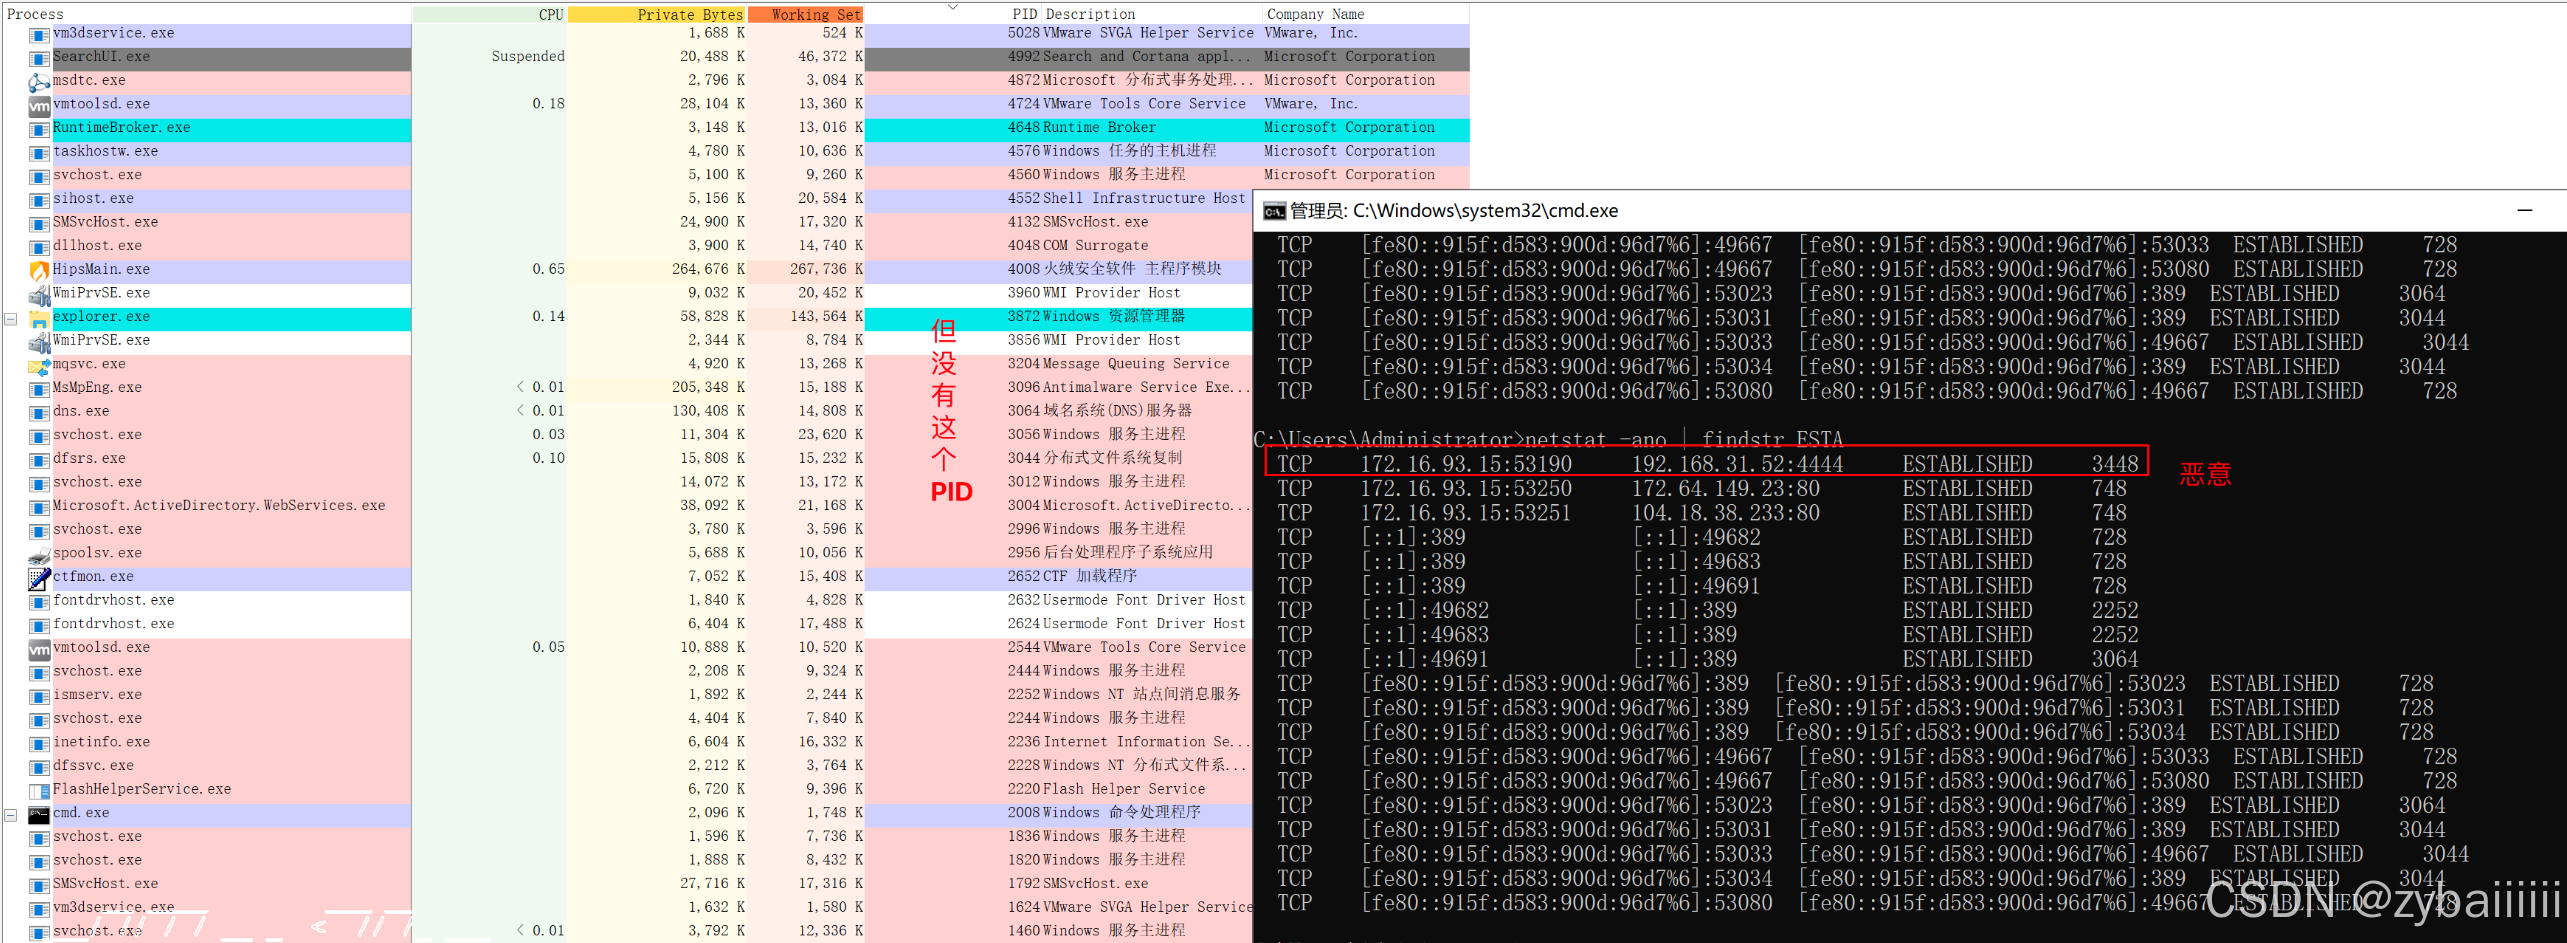Image resolution: width=2567 pixels, height=943 pixels.
Task: Click PID 3064 in the dns.exe row
Action: (x=1024, y=411)
